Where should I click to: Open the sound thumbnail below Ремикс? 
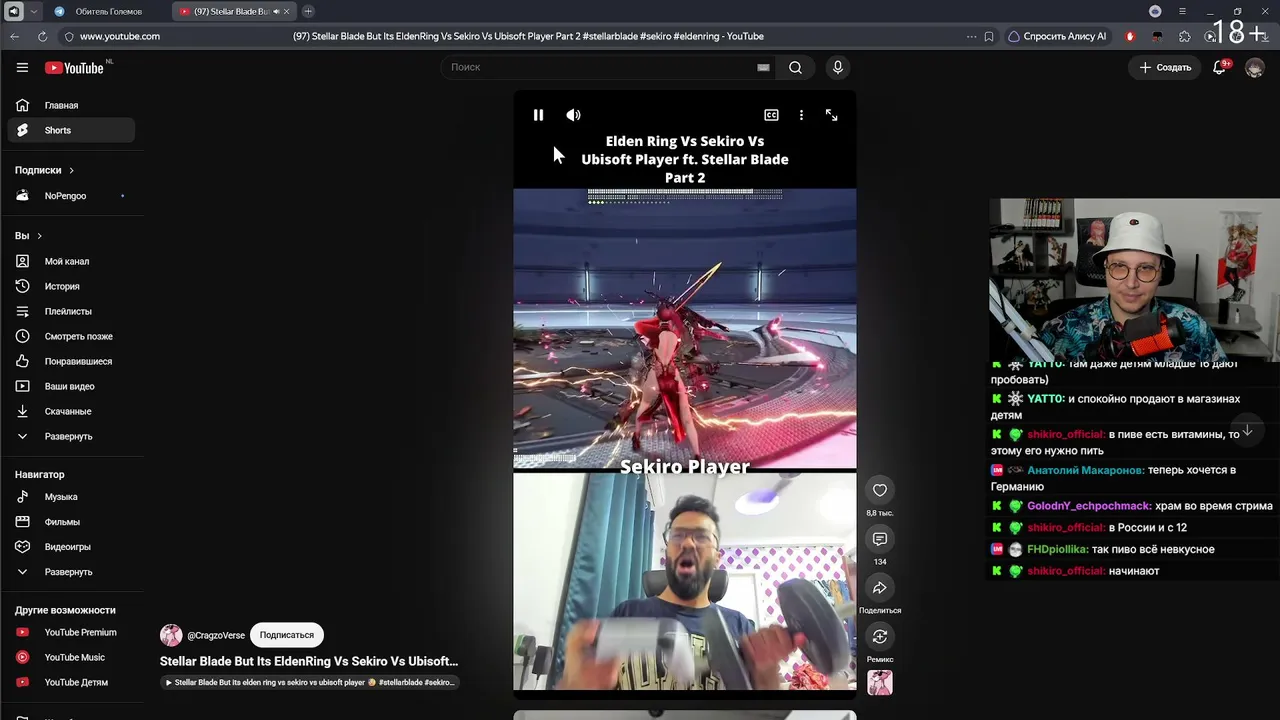pos(880,682)
